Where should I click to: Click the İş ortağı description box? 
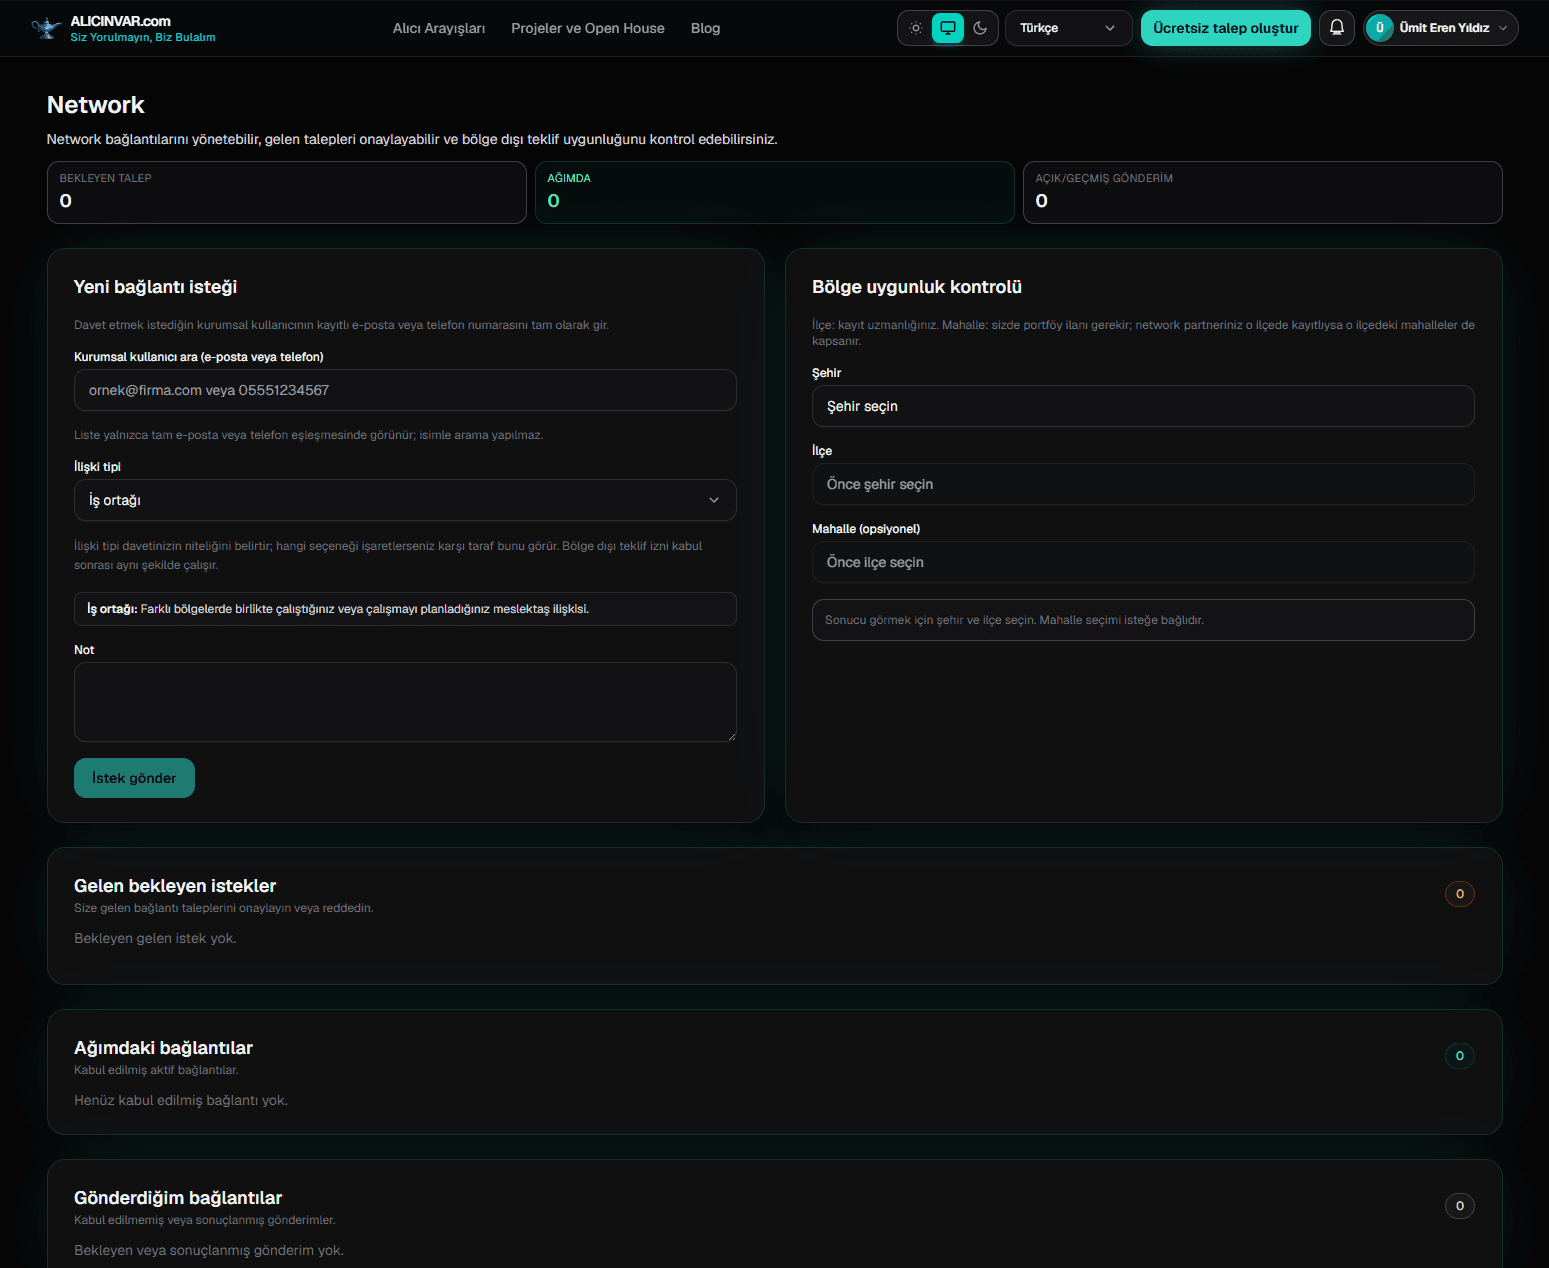tap(405, 609)
